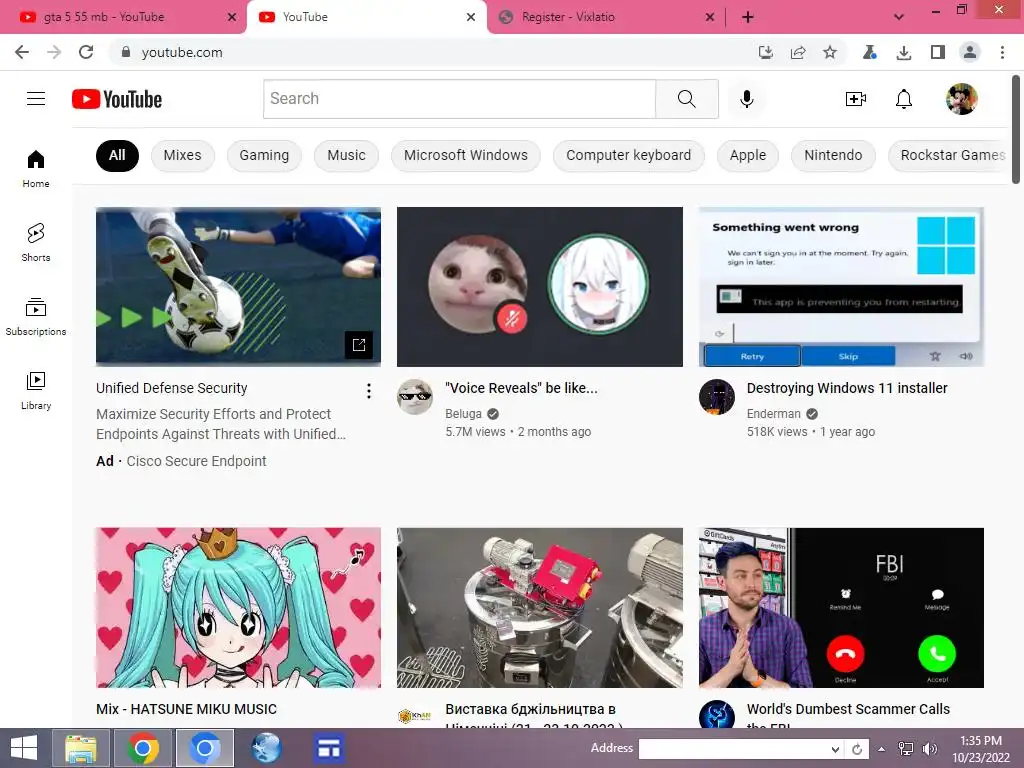1024x768 pixels.
Task: Filter by Nintendo chip
Action: tap(833, 155)
